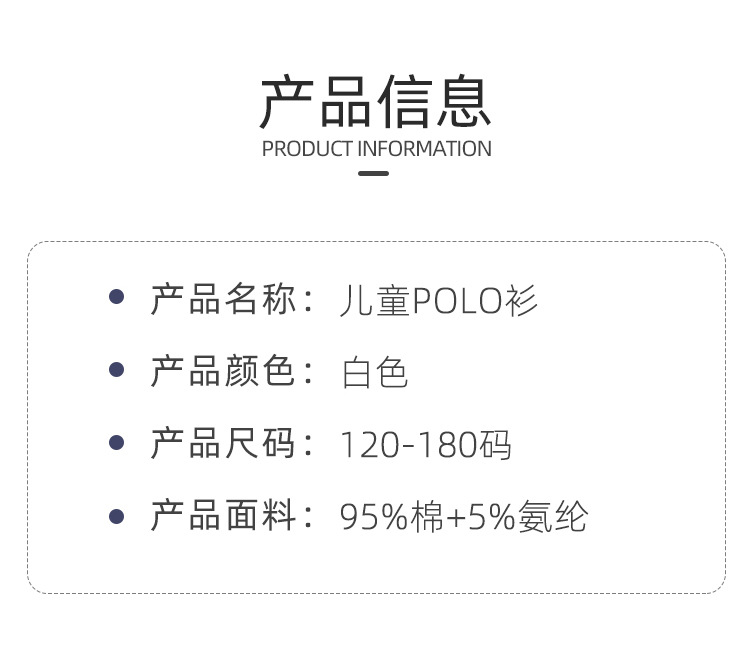Click the short dash under PRODUCT INFORMATION
This screenshot has height=645, width=750.
tap(373, 174)
